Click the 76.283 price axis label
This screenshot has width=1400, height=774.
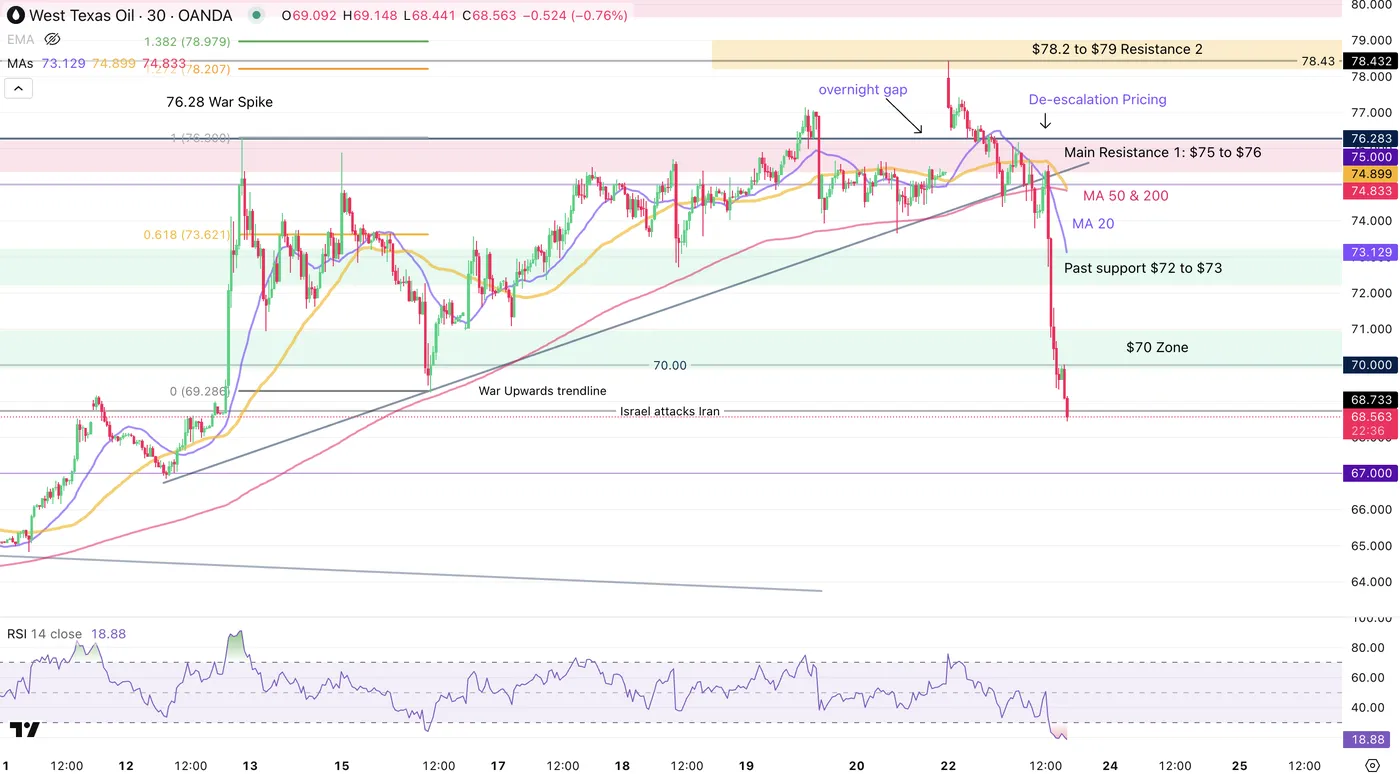tap(1370, 139)
